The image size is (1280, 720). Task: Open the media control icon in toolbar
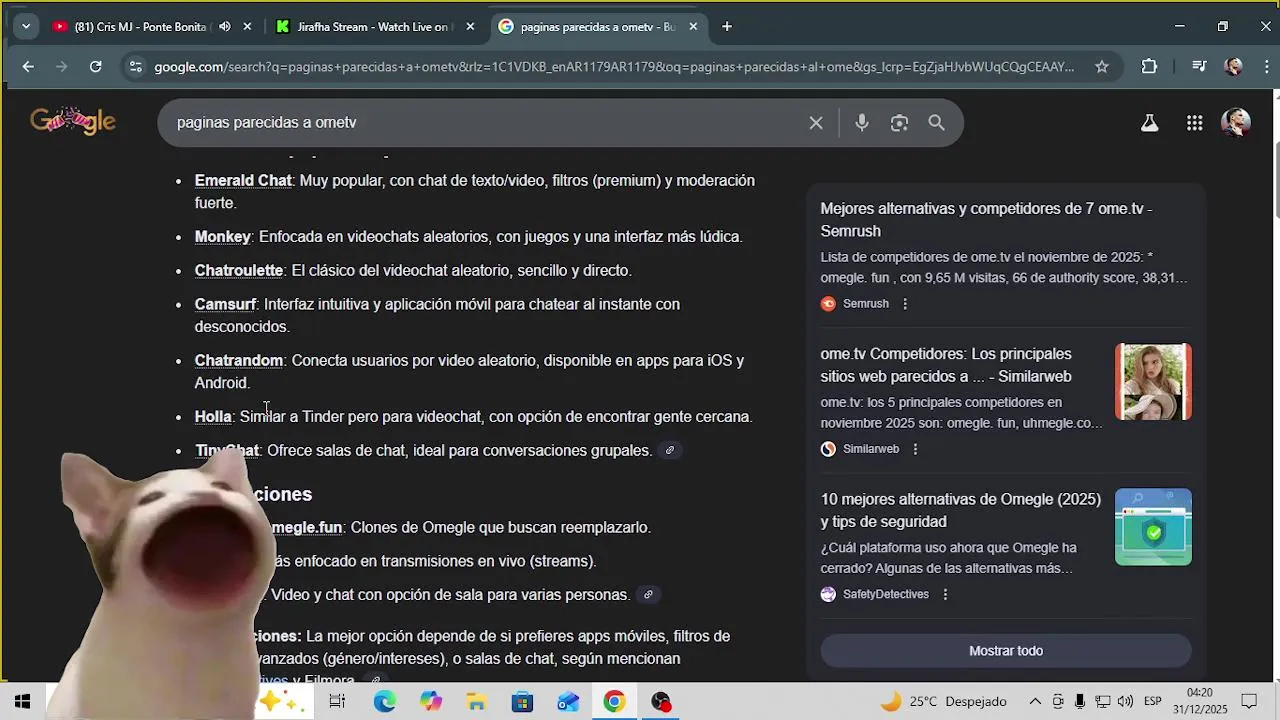coord(1199,67)
